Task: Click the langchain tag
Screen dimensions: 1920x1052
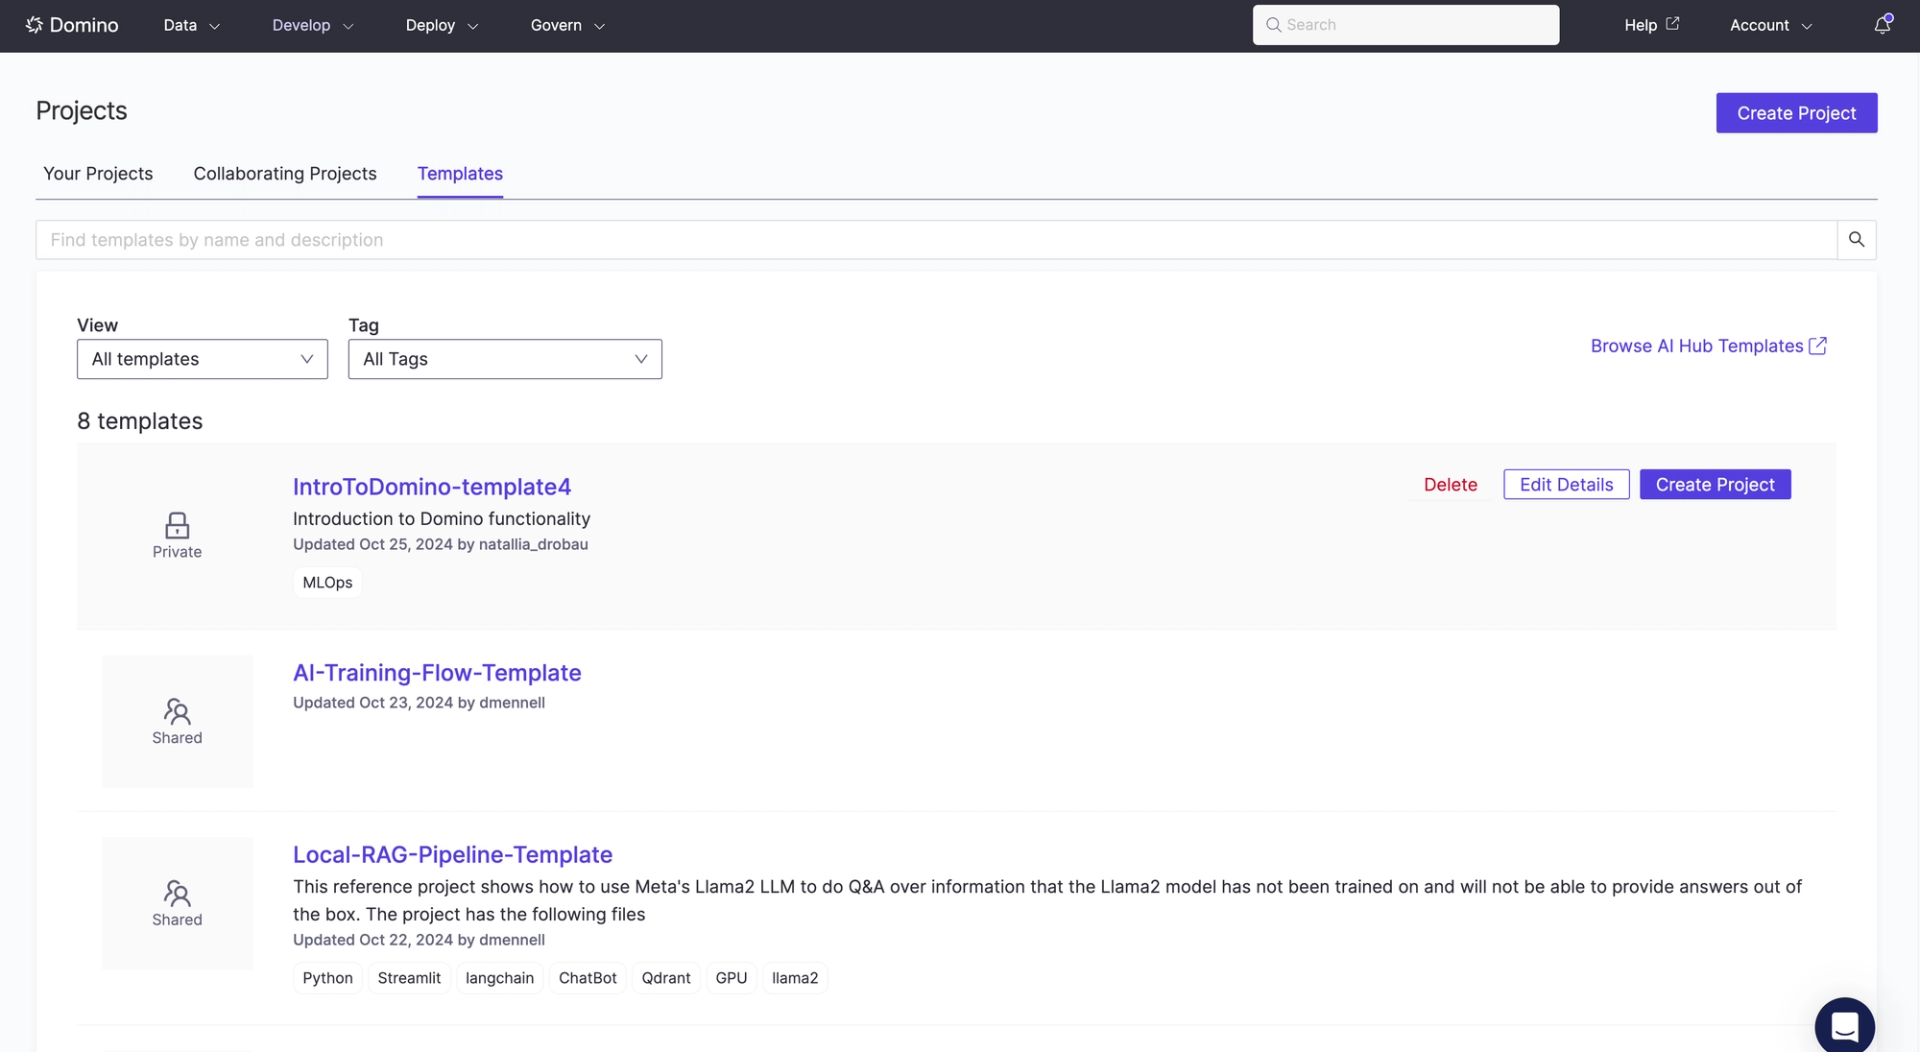Action: tap(499, 978)
